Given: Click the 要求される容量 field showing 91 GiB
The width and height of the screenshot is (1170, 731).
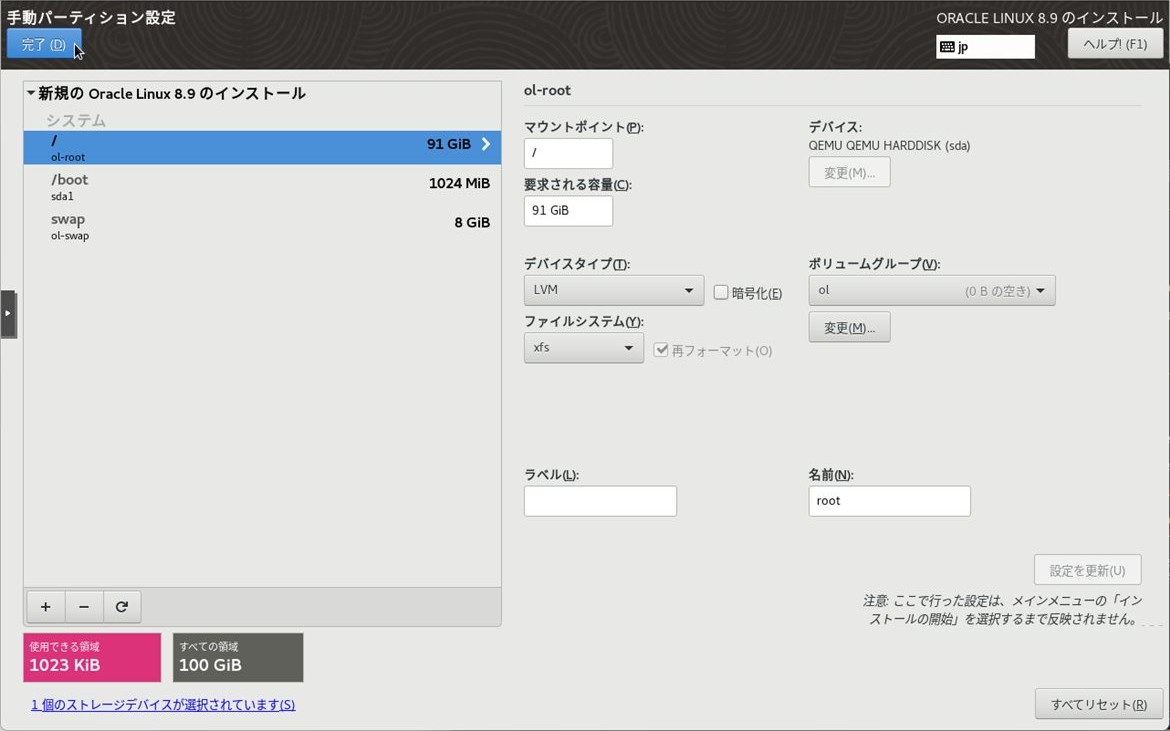Looking at the screenshot, I should pyautogui.click(x=568, y=210).
